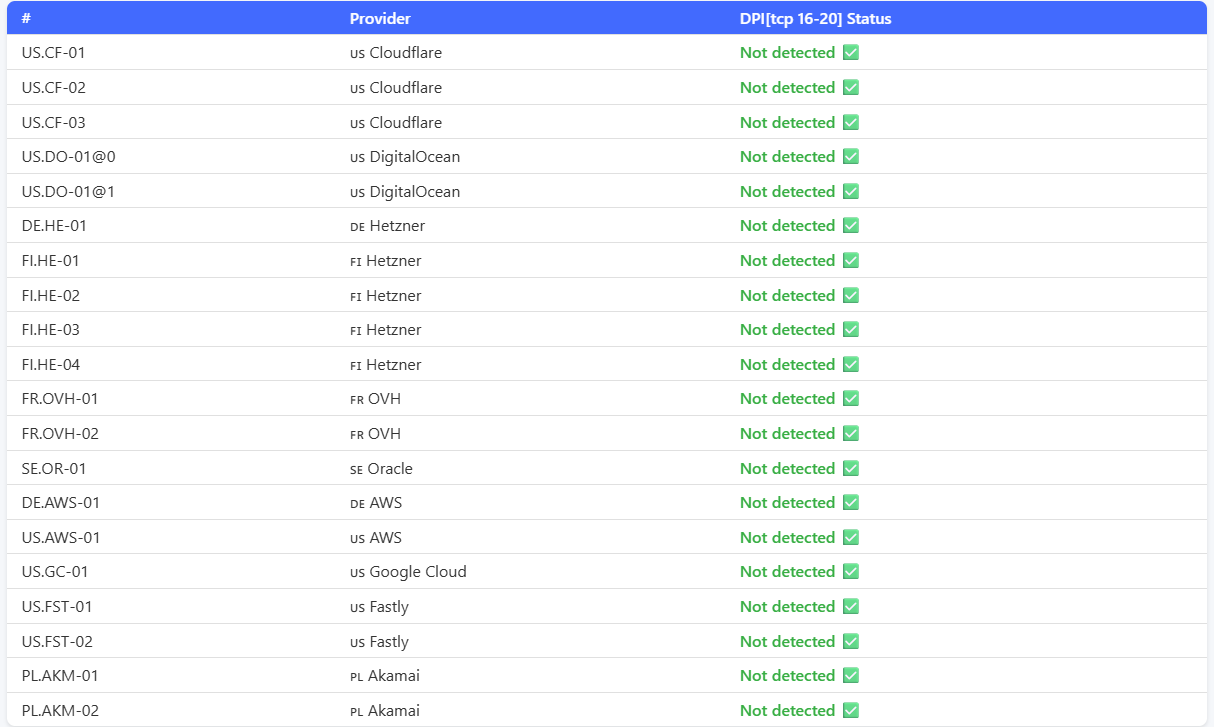Click the green checkmark in SE.OR-01 row
The image size is (1214, 727).
tap(851, 468)
